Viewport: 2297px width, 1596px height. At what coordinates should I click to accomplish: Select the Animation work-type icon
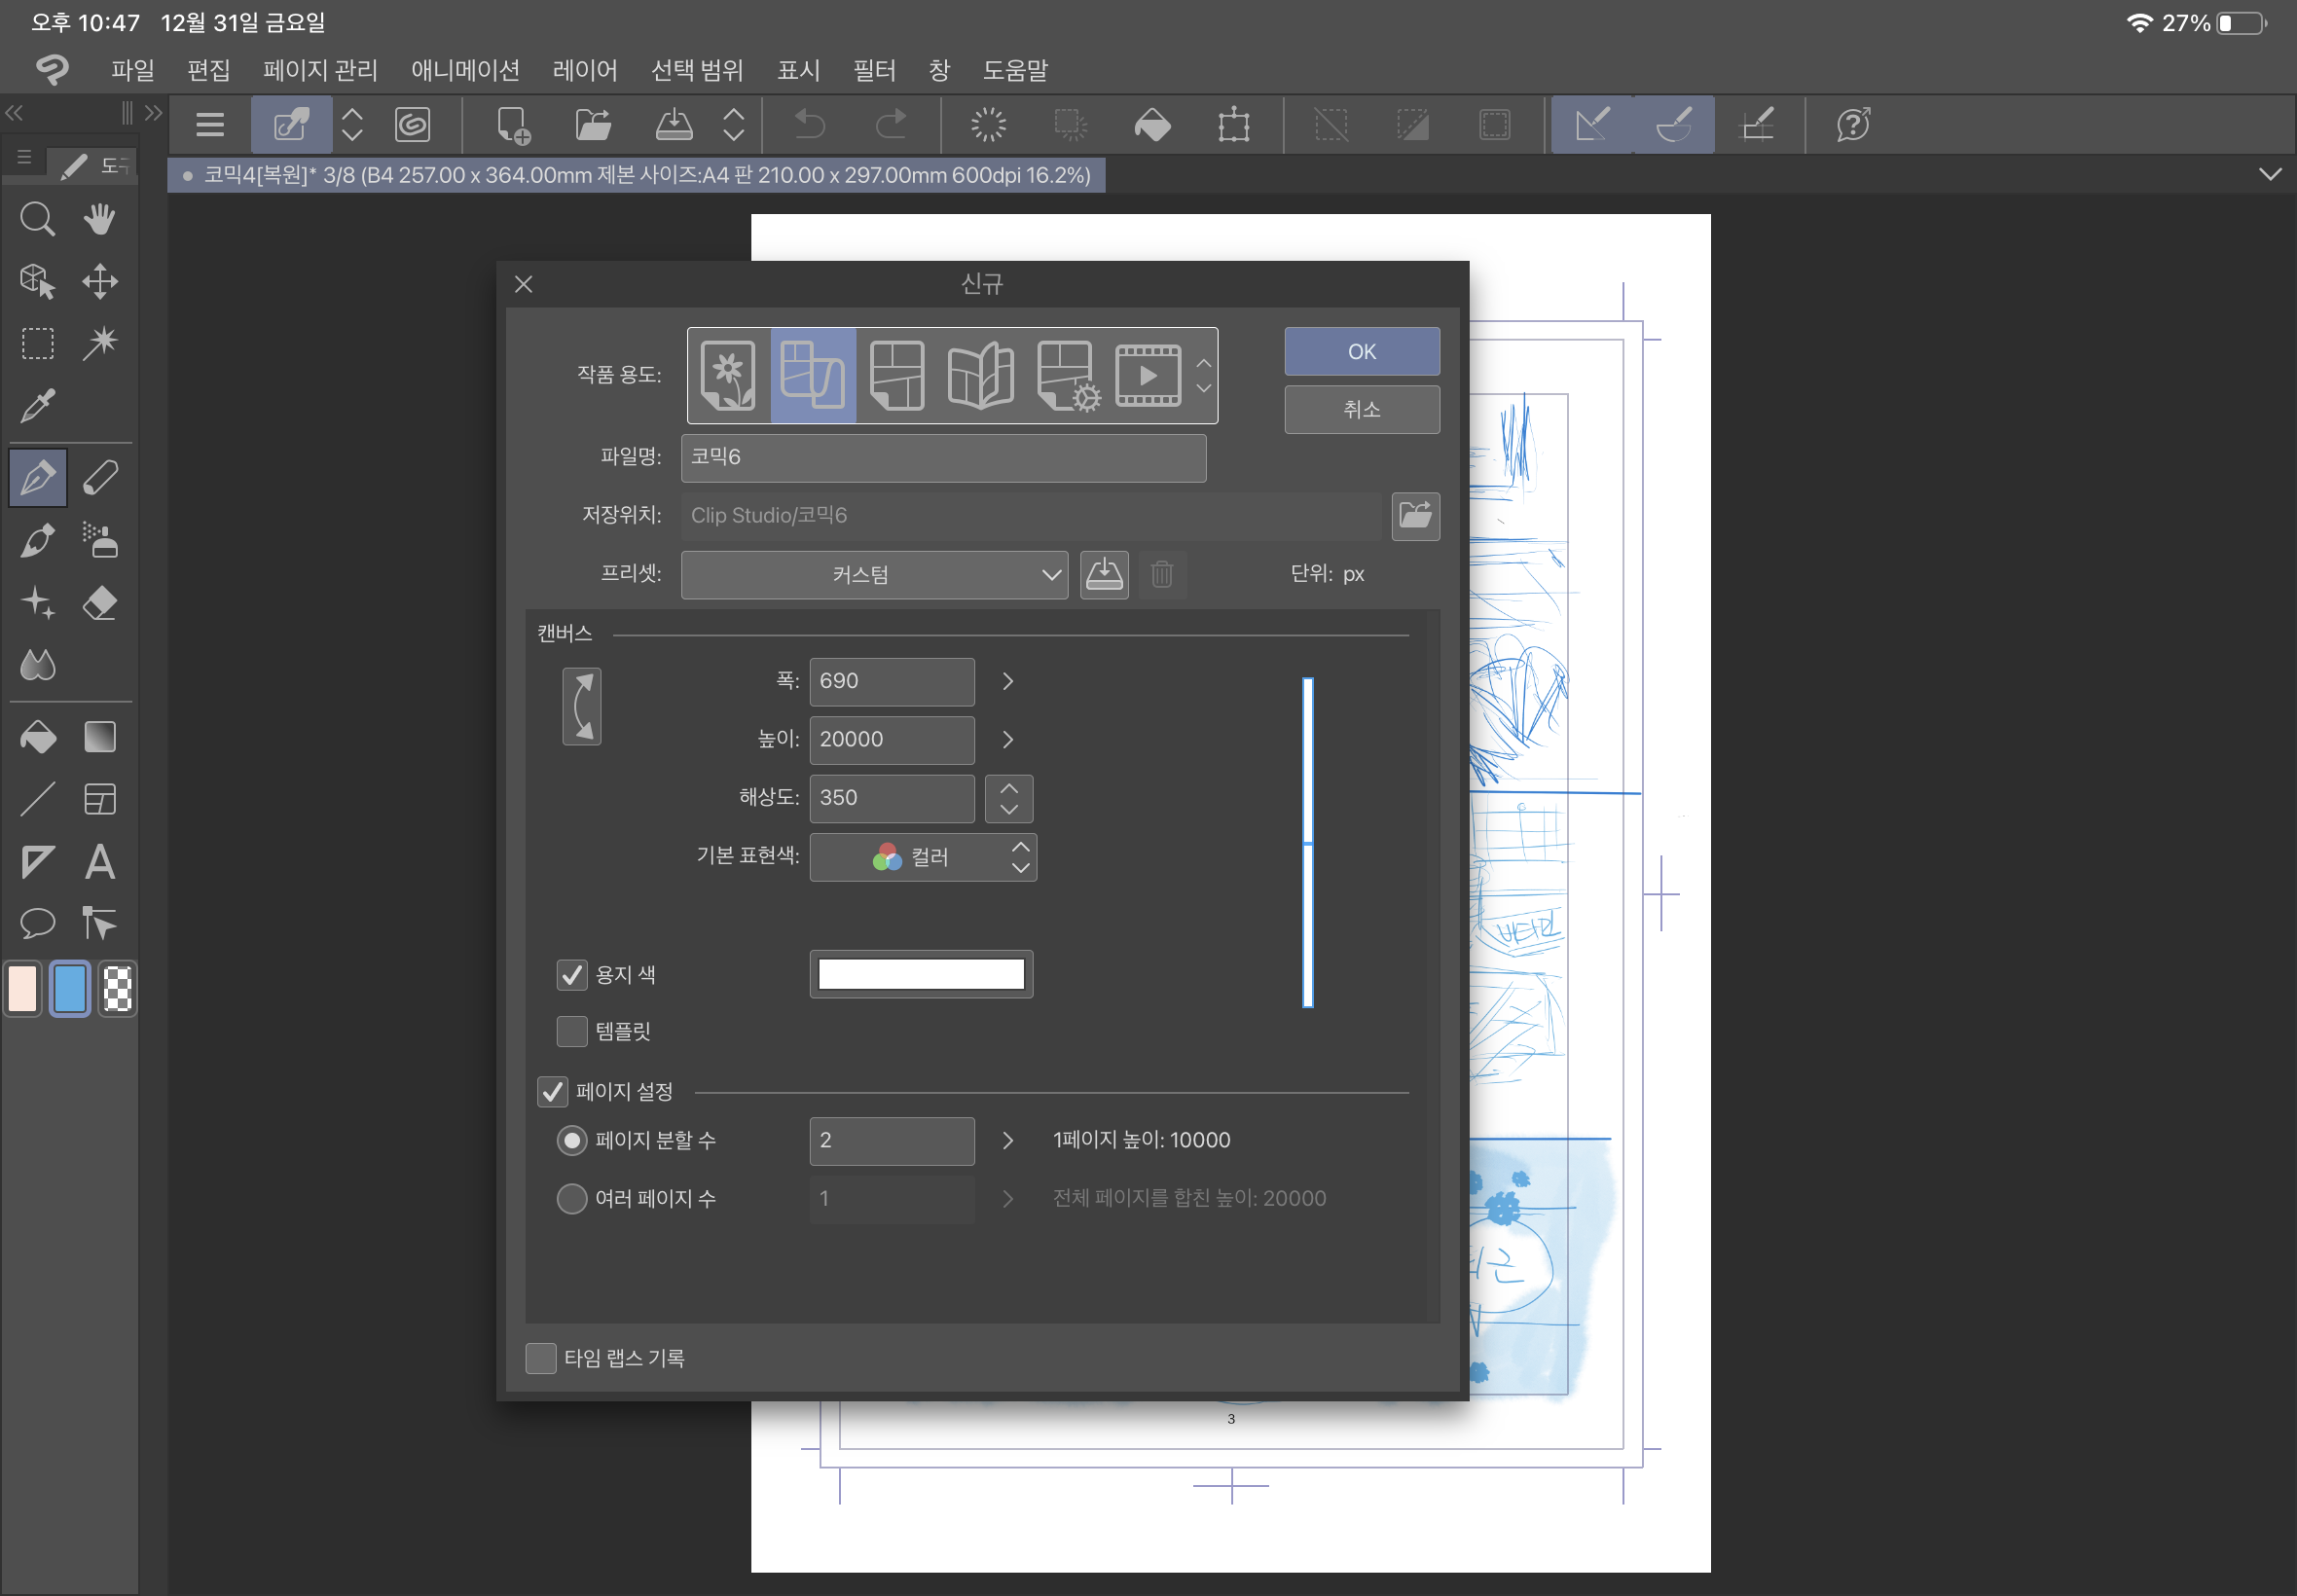[1148, 375]
